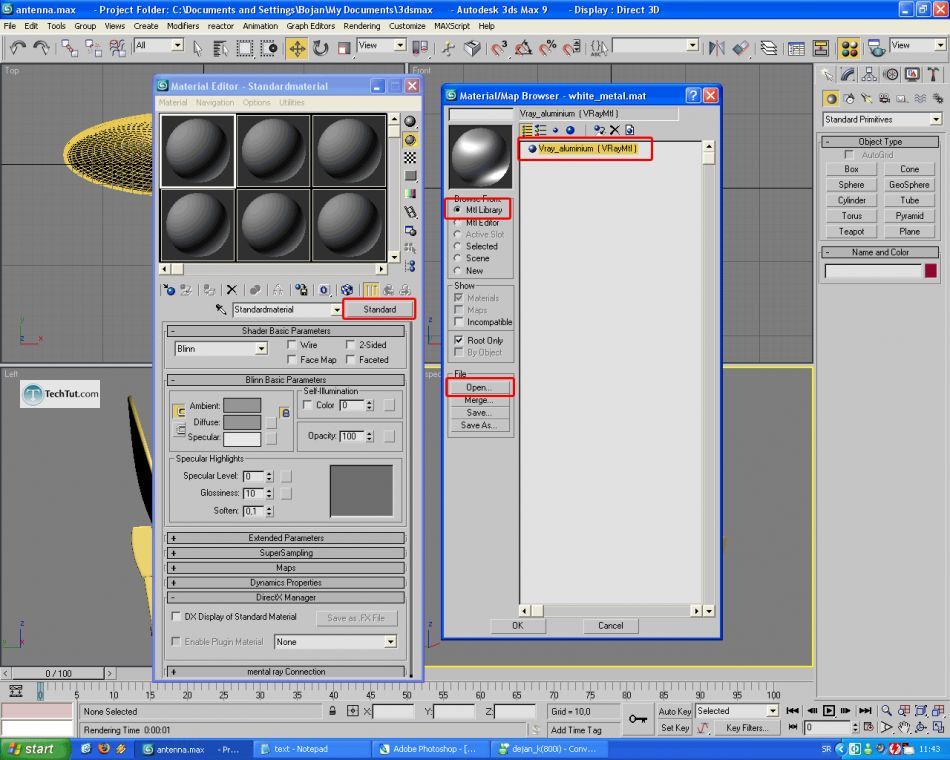Select Mtl Library radio button
Screen dimensions: 950x760
click(457, 210)
